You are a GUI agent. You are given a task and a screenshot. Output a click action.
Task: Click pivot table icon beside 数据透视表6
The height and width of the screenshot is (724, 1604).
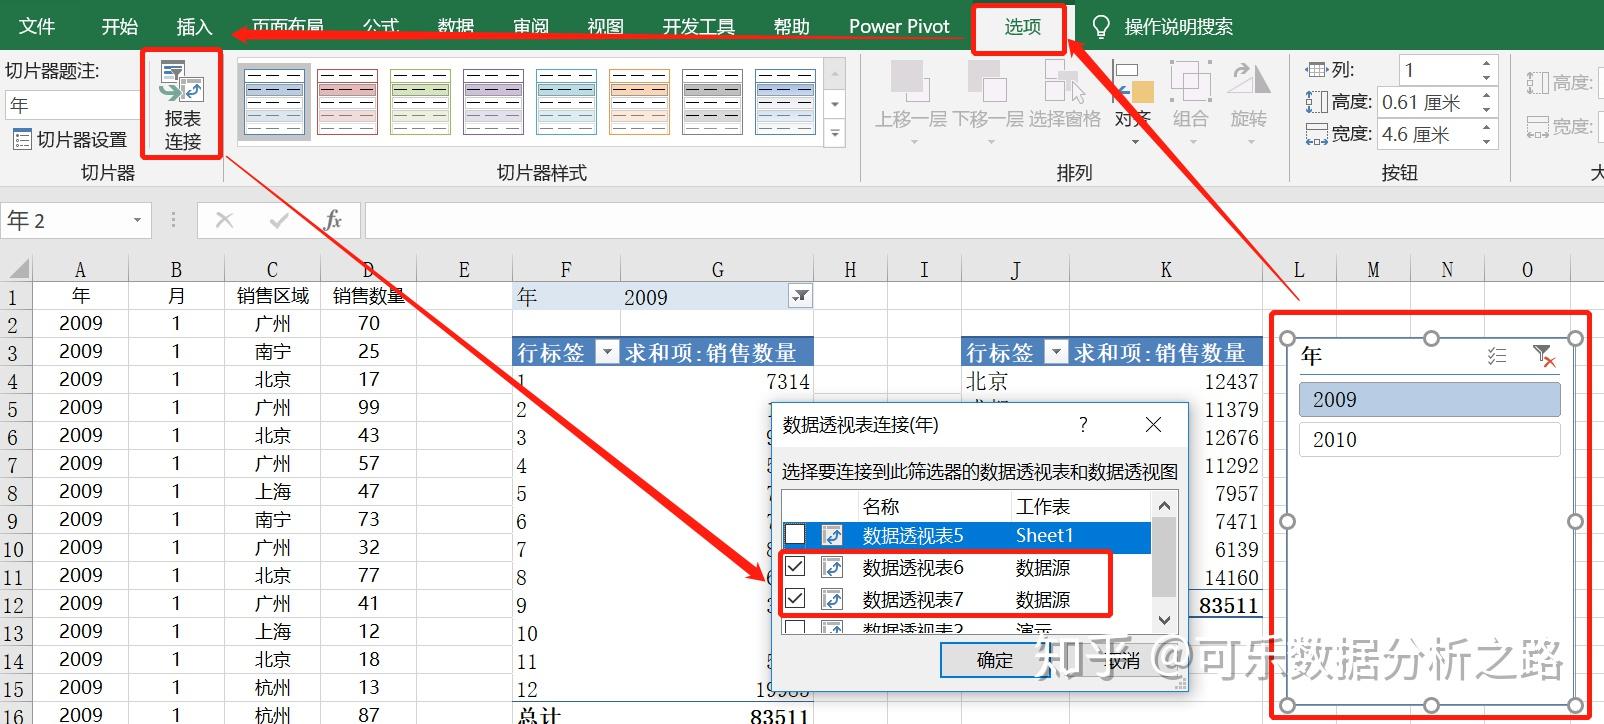pyautogui.click(x=832, y=568)
